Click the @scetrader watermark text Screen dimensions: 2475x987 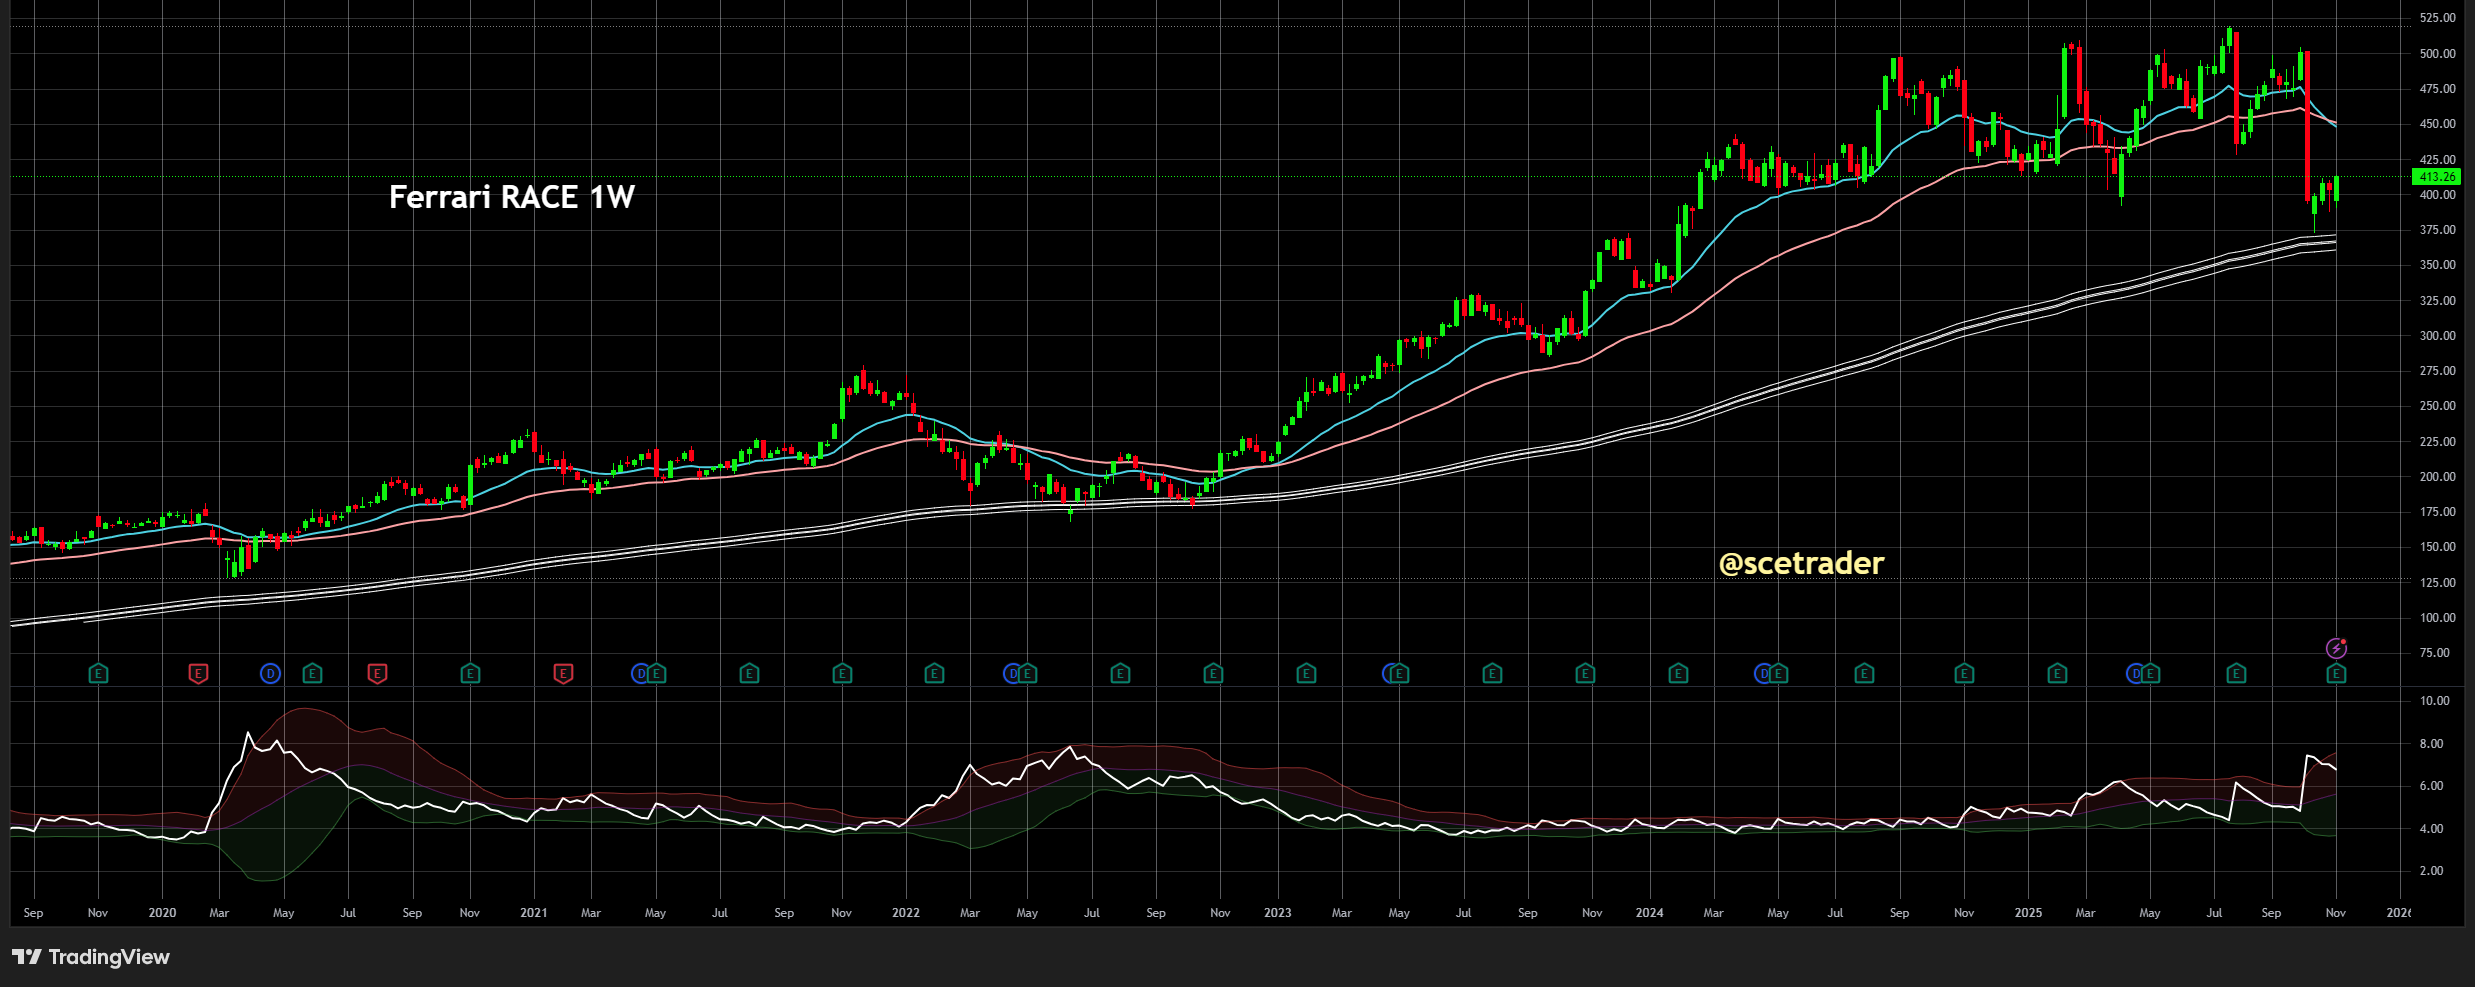1800,564
